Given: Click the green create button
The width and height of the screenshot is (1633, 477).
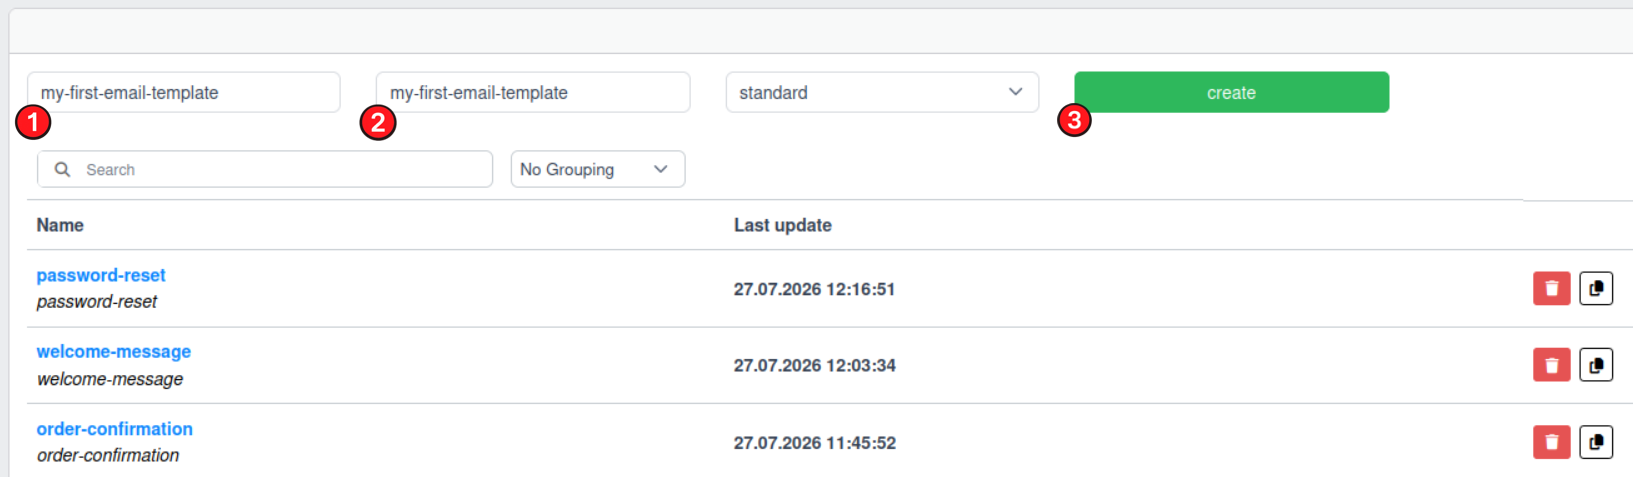Looking at the screenshot, I should coord(1231,92).
